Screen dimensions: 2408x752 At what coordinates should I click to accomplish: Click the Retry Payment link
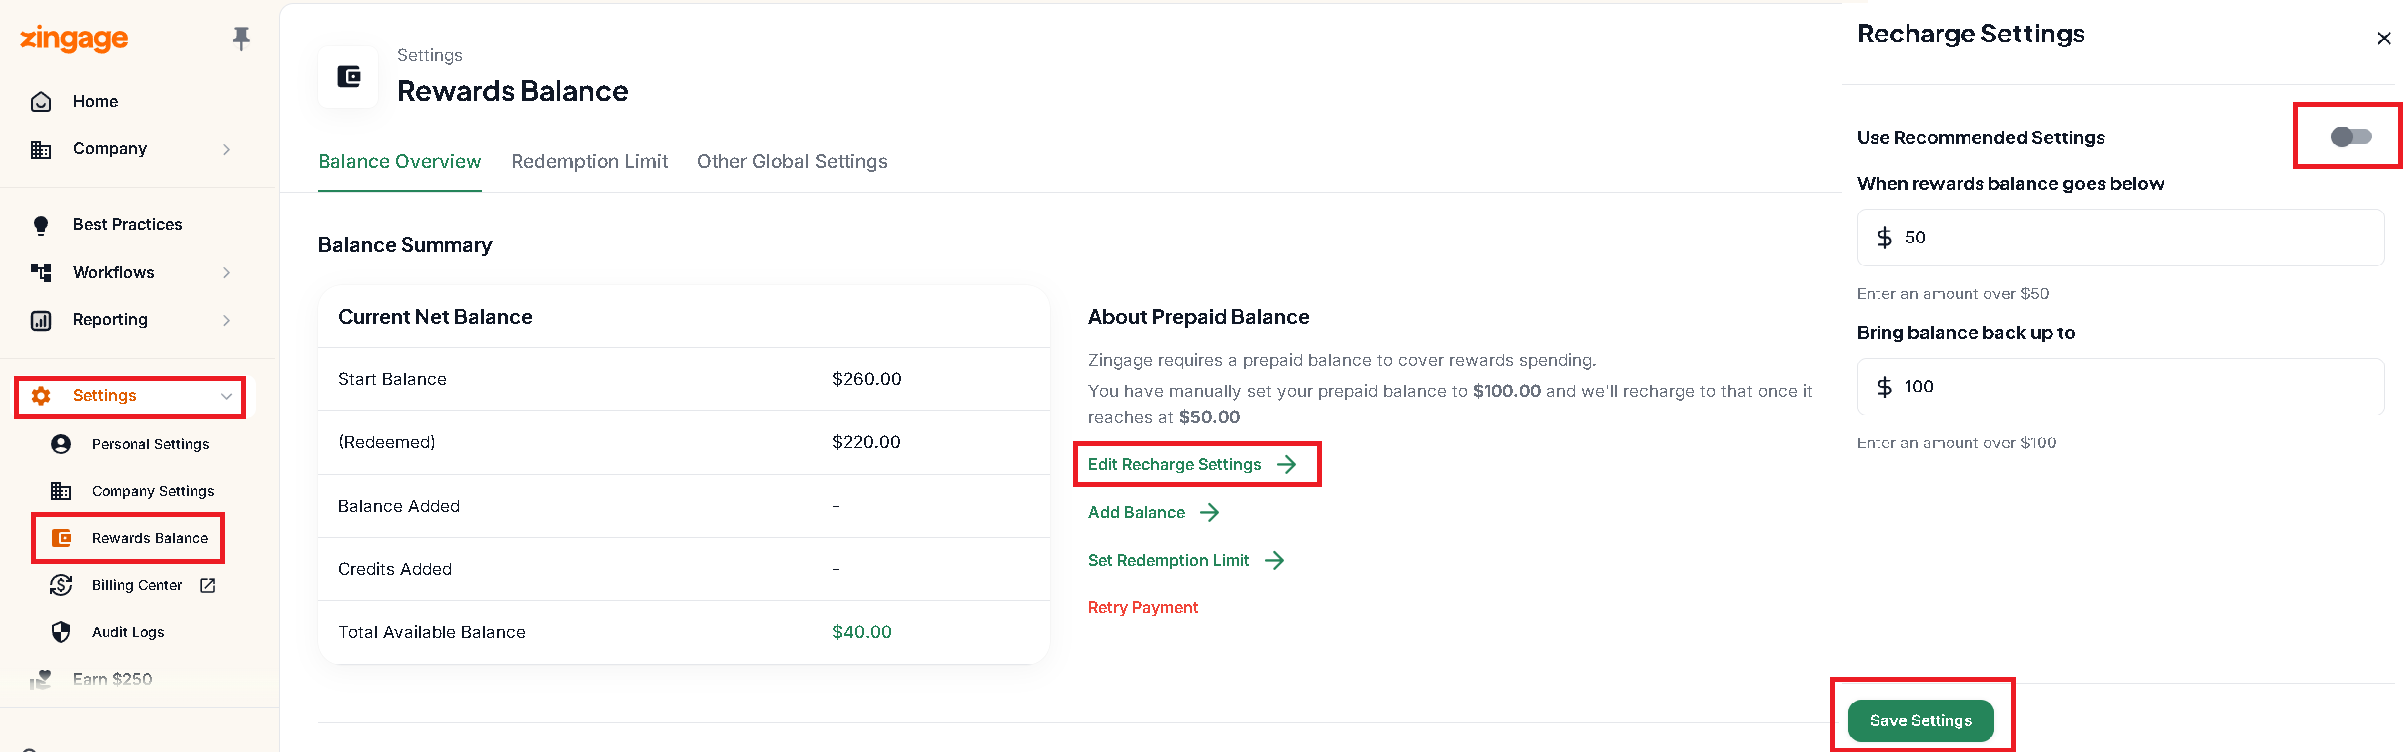point(1142,607)
